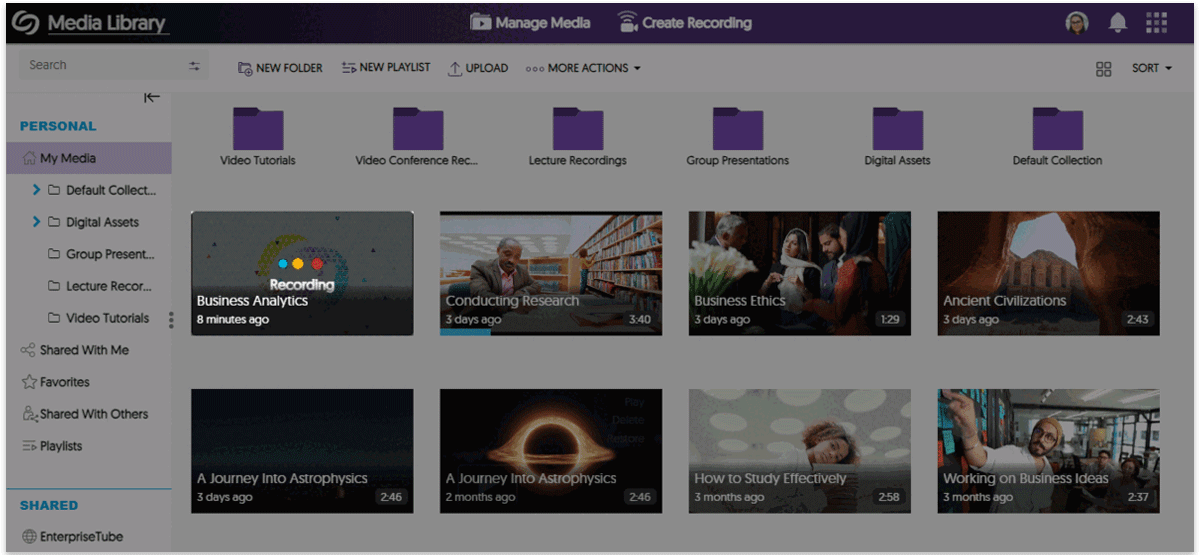Click the Create Recording tab
1200x555 pixels.
[684, 23]
